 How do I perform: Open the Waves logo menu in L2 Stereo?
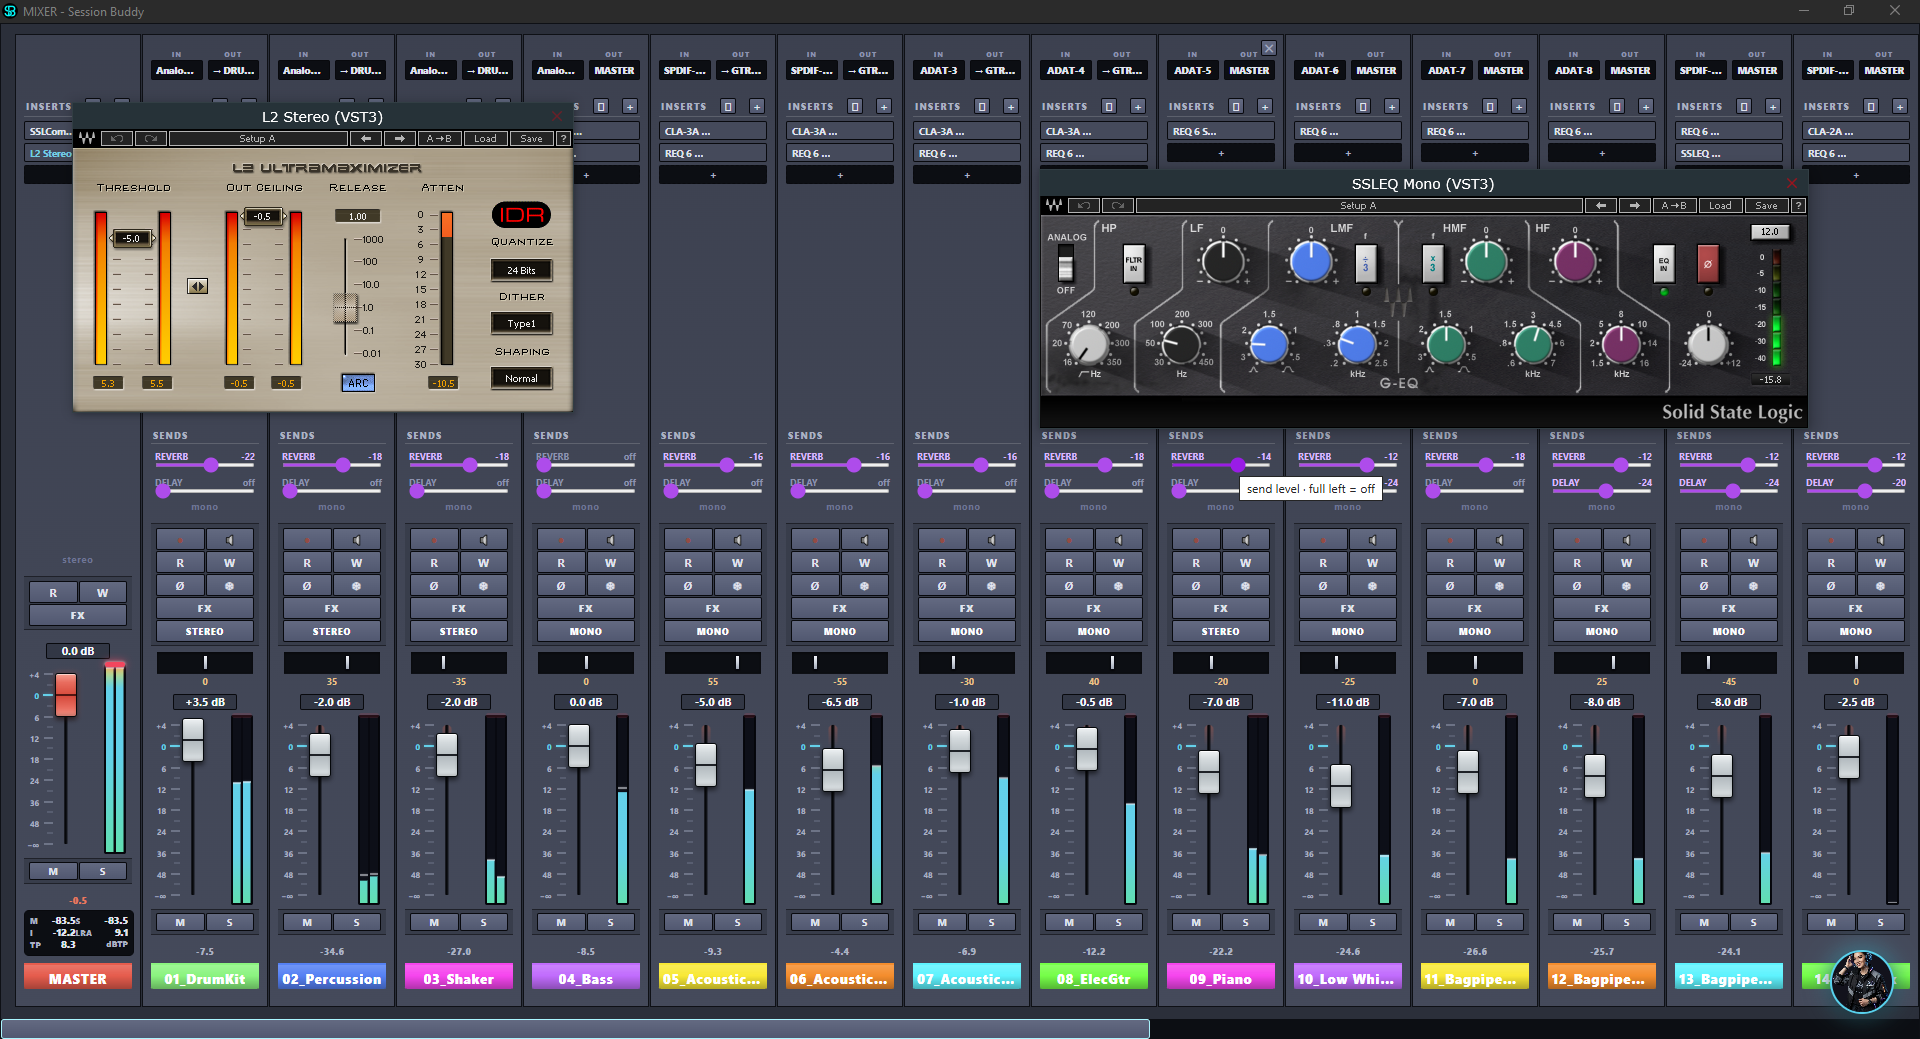(x=87, y=139)
